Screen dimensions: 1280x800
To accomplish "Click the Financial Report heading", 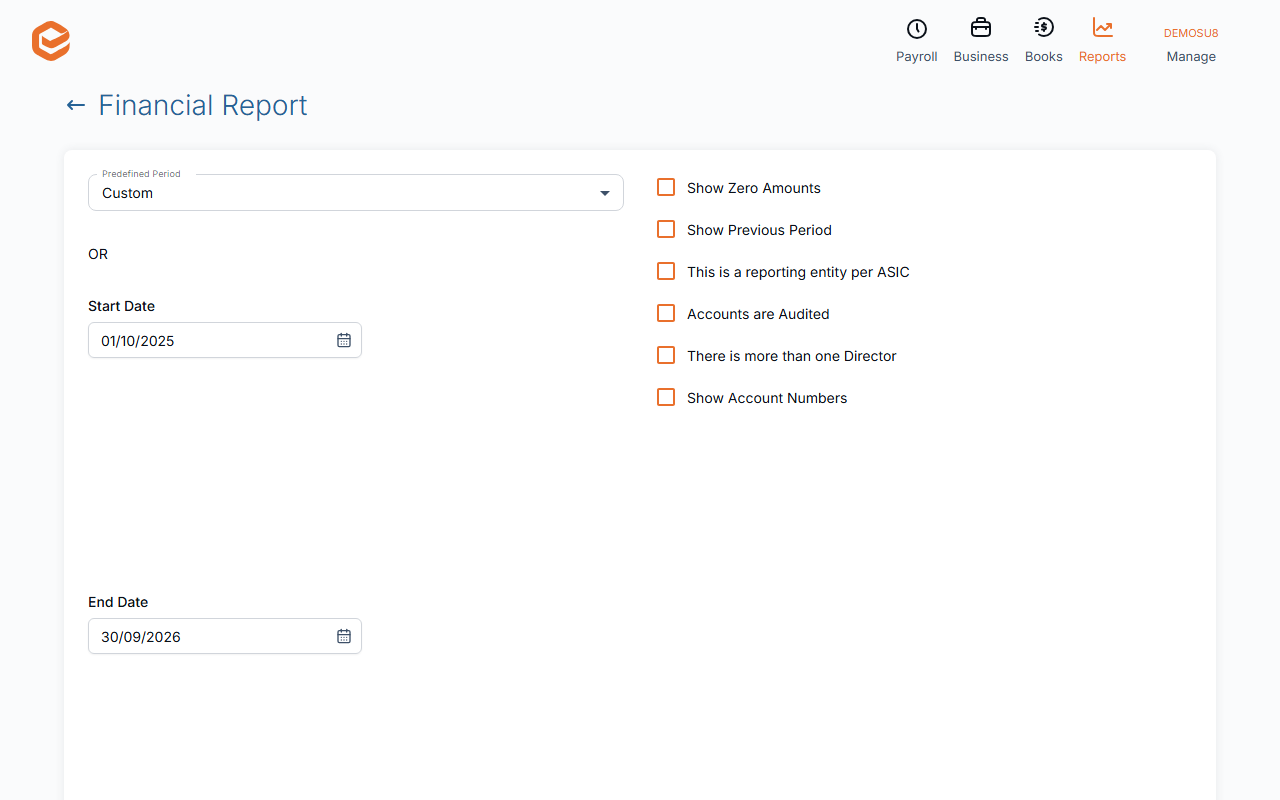I will point(203,105).
